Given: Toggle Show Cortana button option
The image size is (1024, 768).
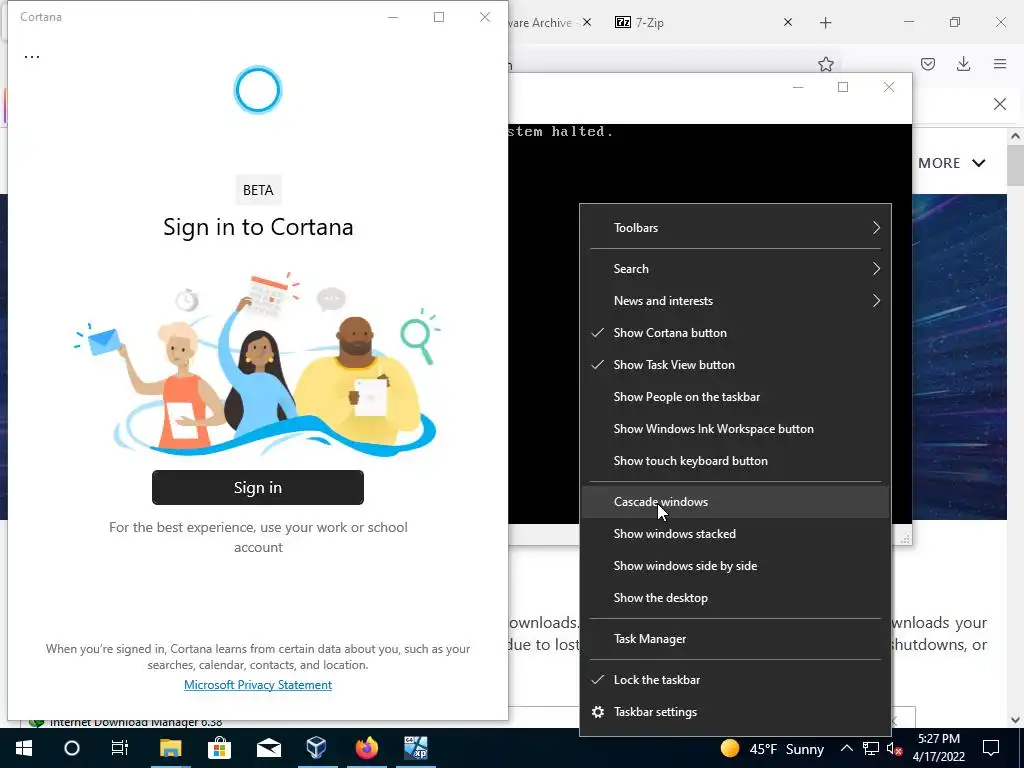Looking at the screenshot, I should (x=735, y=333).
